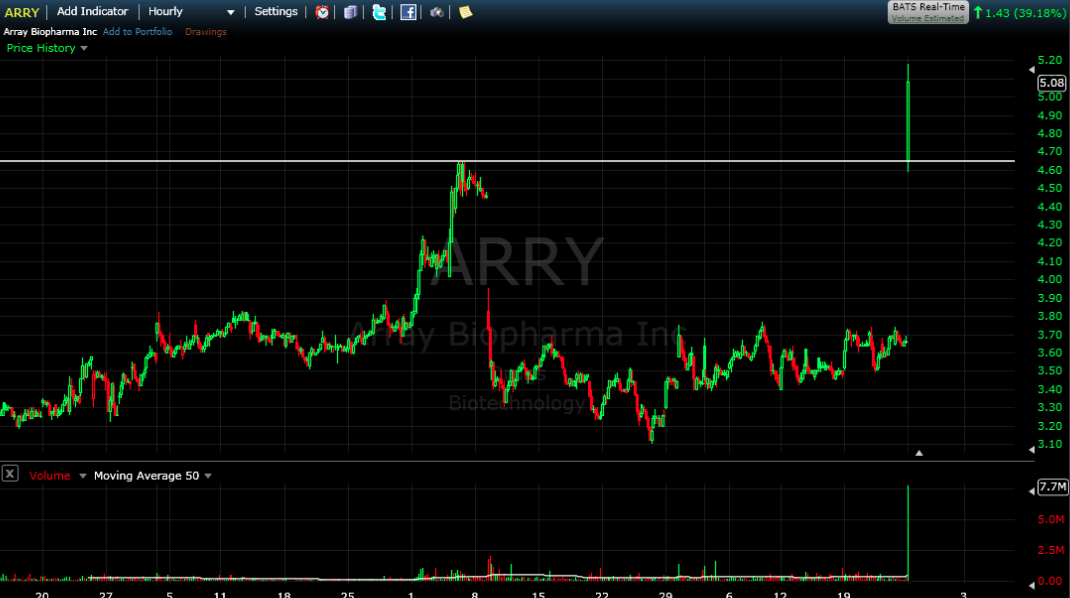Click the arrow at top of price scale

(x=1031, y=70)
